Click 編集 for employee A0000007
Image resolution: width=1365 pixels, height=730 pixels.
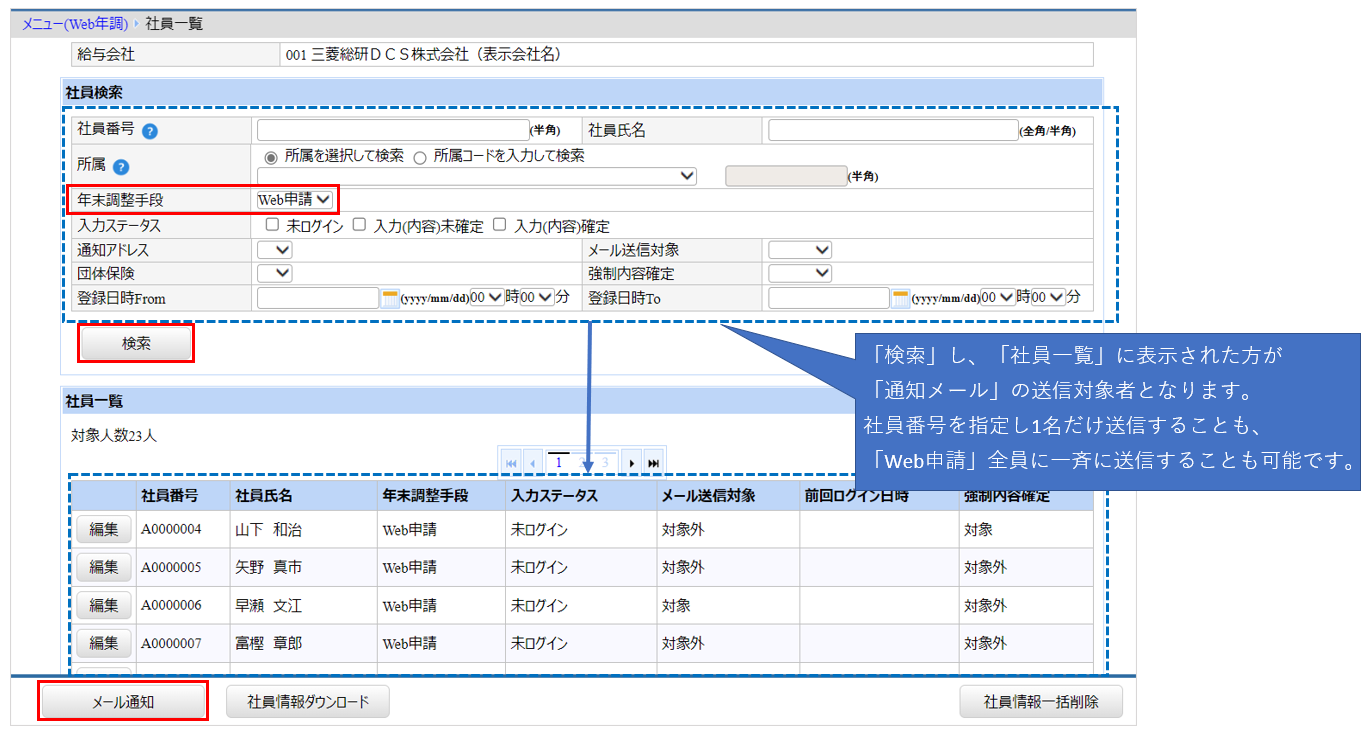104,643
